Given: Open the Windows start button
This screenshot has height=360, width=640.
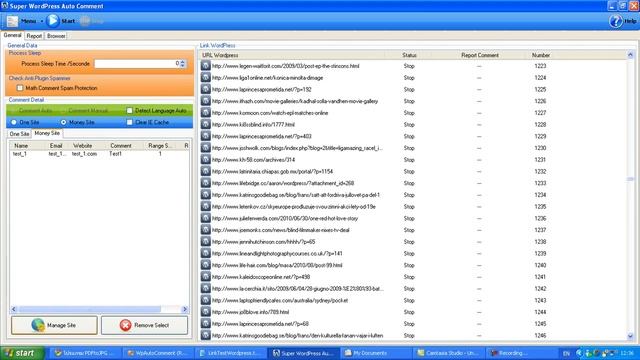Looking at the screenshot, I should 22,353.
